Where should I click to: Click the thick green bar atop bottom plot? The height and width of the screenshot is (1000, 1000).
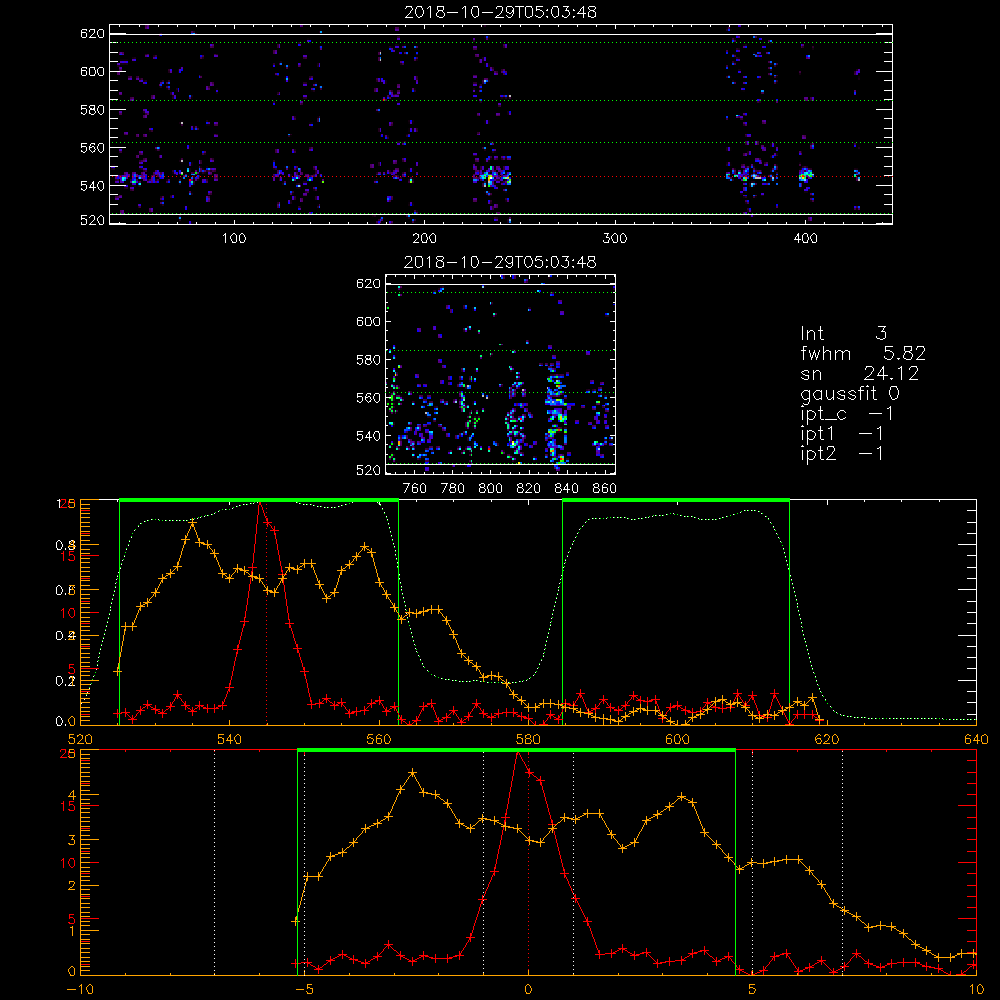517,751
